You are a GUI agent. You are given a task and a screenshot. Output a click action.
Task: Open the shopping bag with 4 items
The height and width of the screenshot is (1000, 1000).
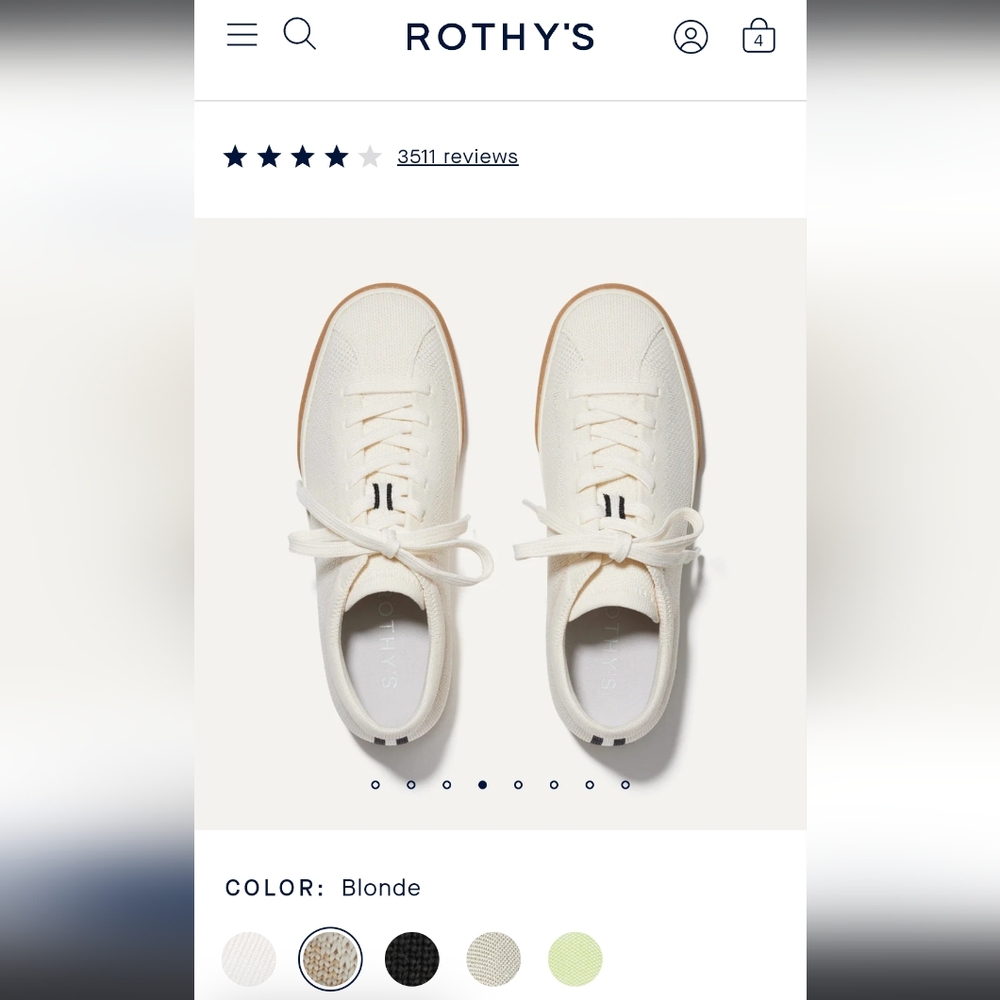[x=759, y=37]
